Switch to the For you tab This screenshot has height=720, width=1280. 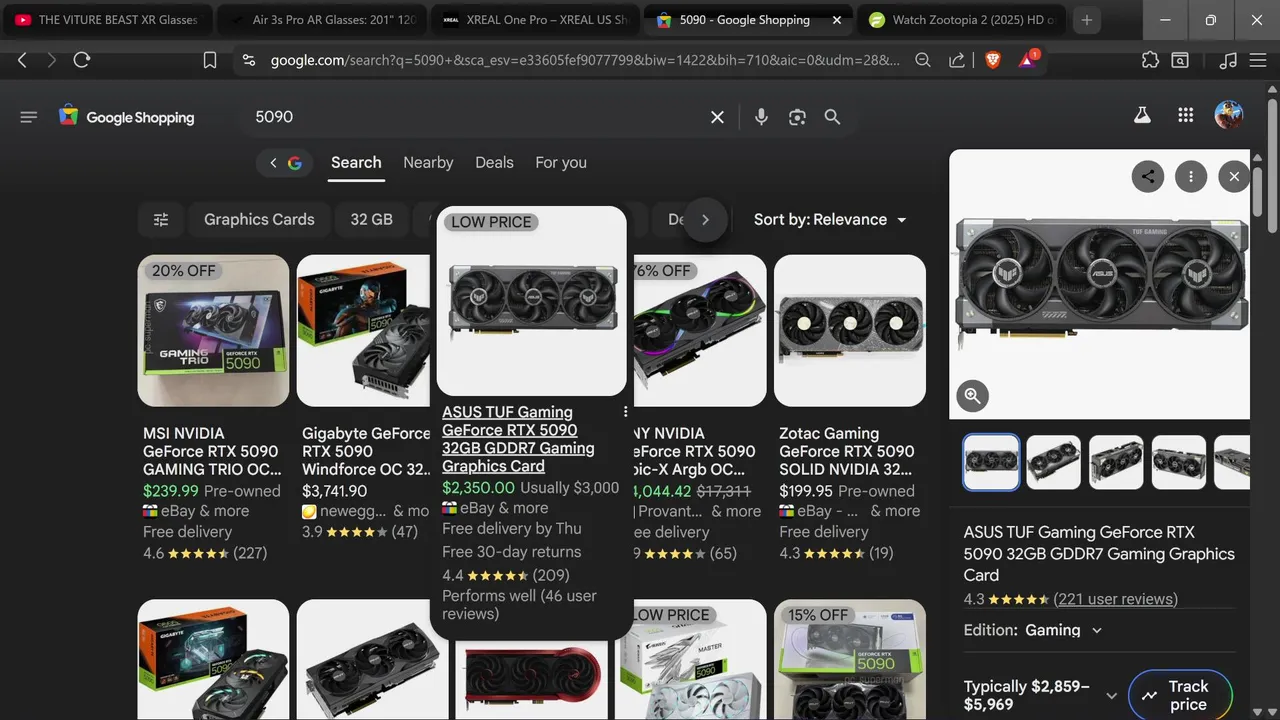pos(561,163)
